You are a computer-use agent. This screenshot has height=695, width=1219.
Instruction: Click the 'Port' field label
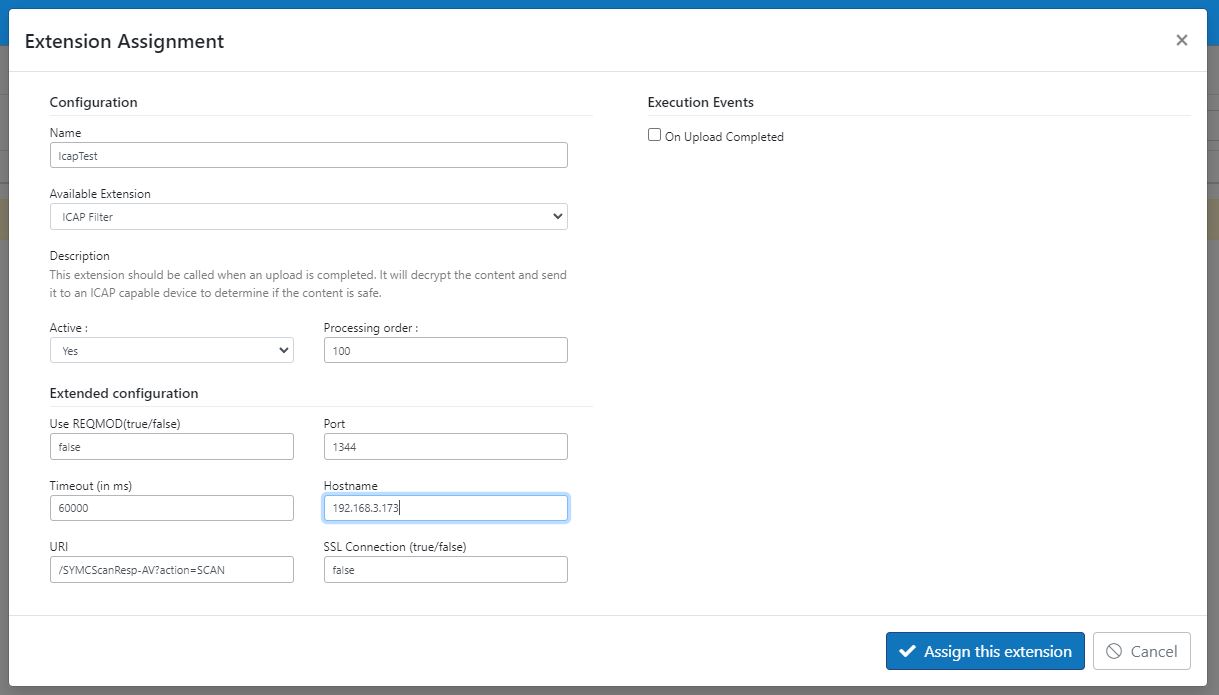click(335, 423)
